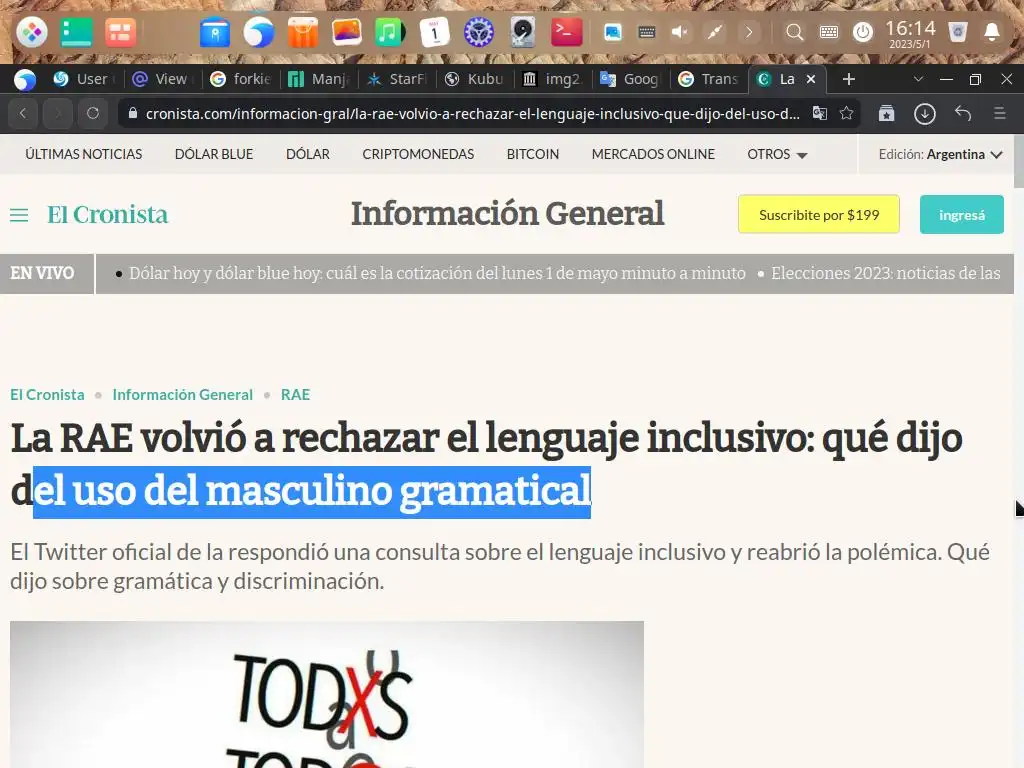The height and width of the screenshot is (768, 1024).
Task: Close the active La RAE tab
Action: coord(810,79)
